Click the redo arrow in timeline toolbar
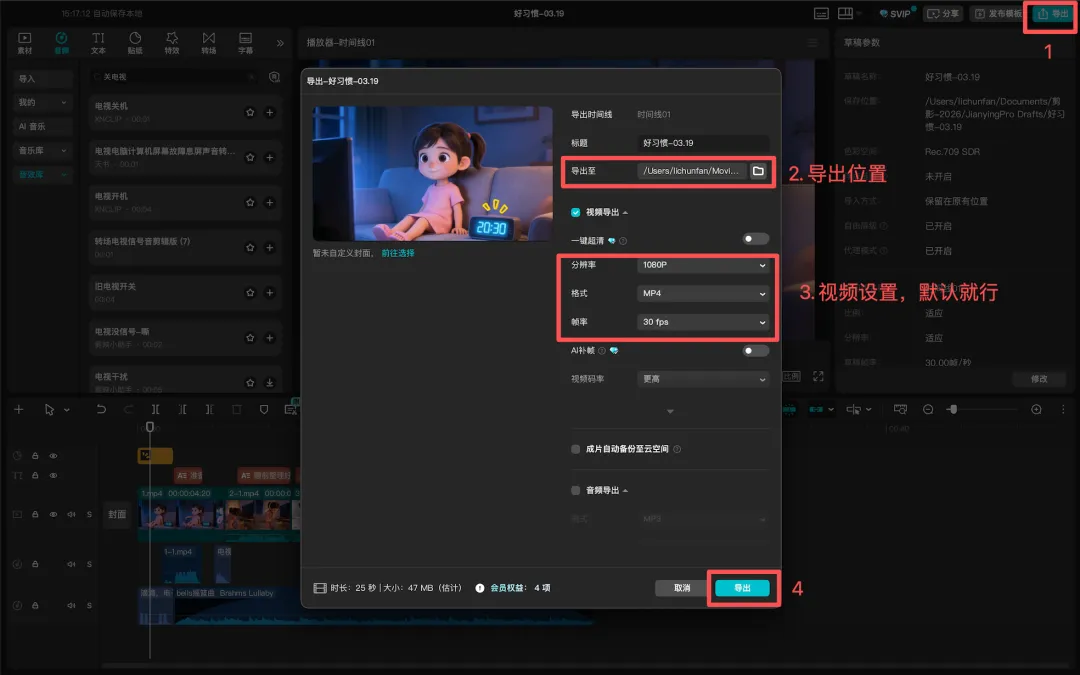Image resolution: width=1080 pixels, height=675 pixels. click(128, 409)
